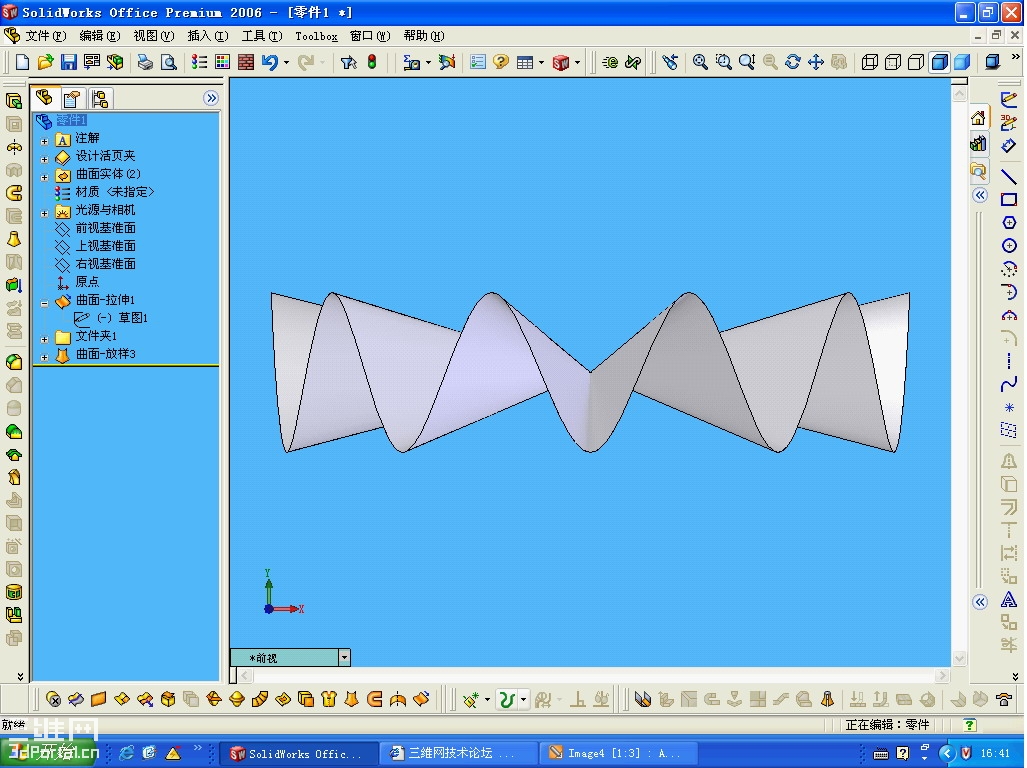Click the Rebuild traffic light icon
This screenshot has width=1027, height=768.
click(x=372, y=62)
